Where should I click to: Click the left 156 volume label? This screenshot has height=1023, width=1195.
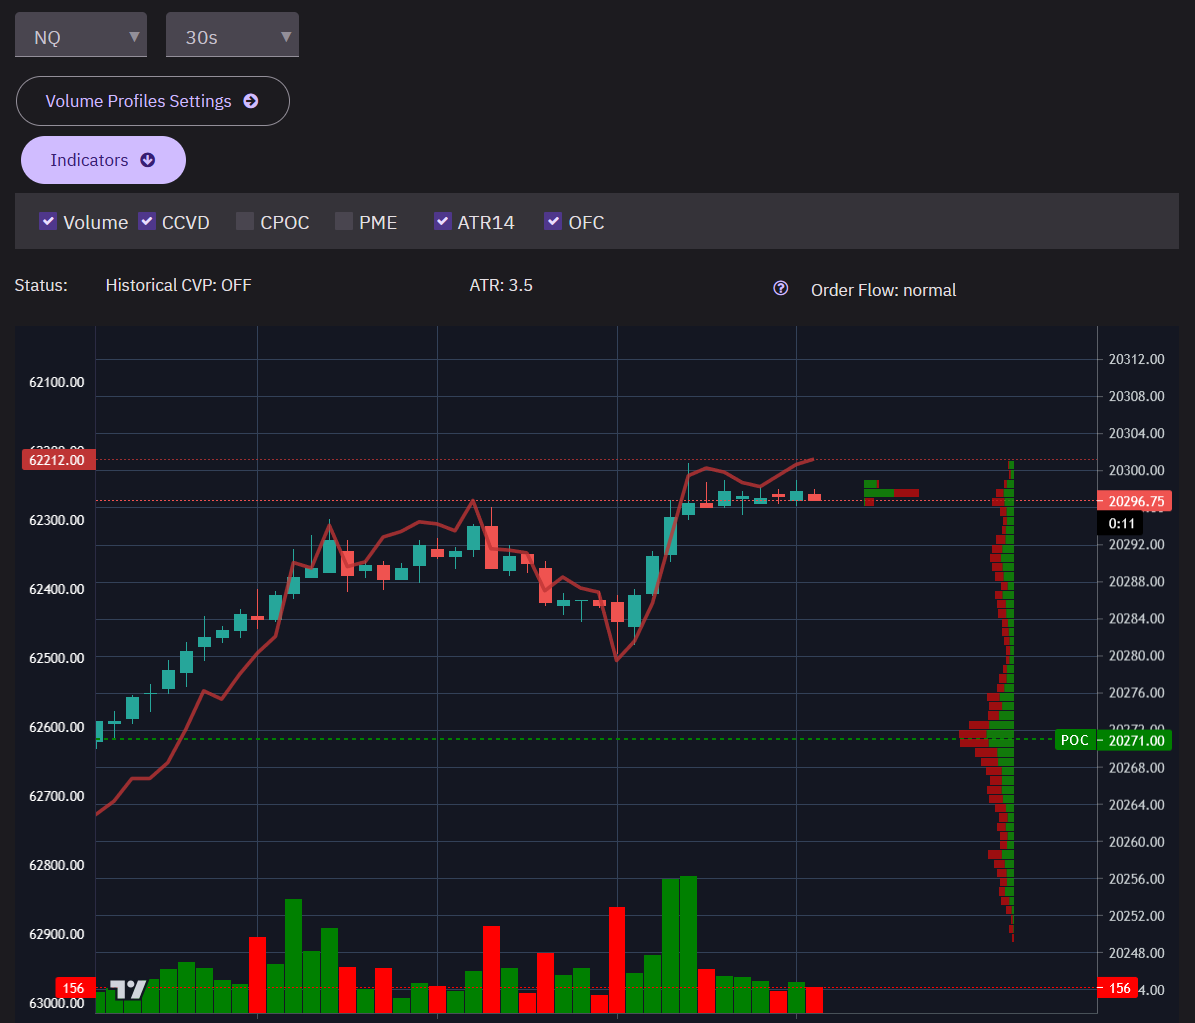[75, 988]
